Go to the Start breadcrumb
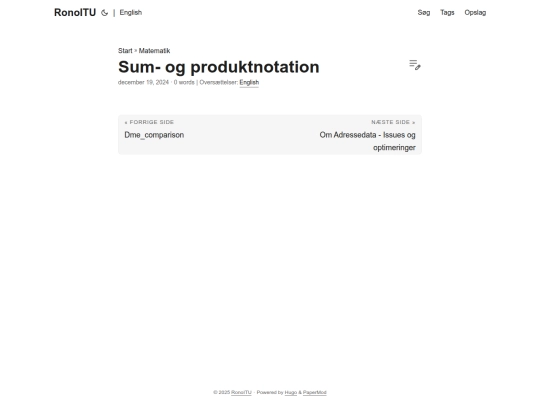The image size is (540, 405). tap(125, 51)
